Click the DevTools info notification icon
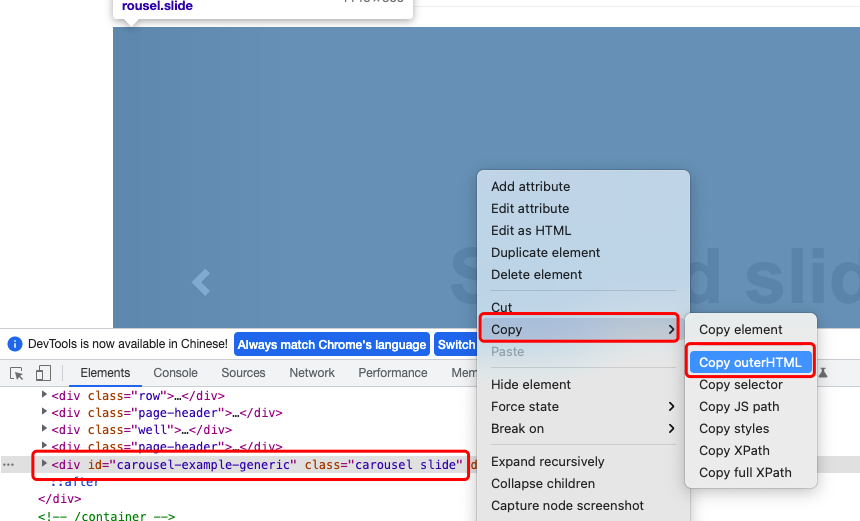 pos(15,344)
